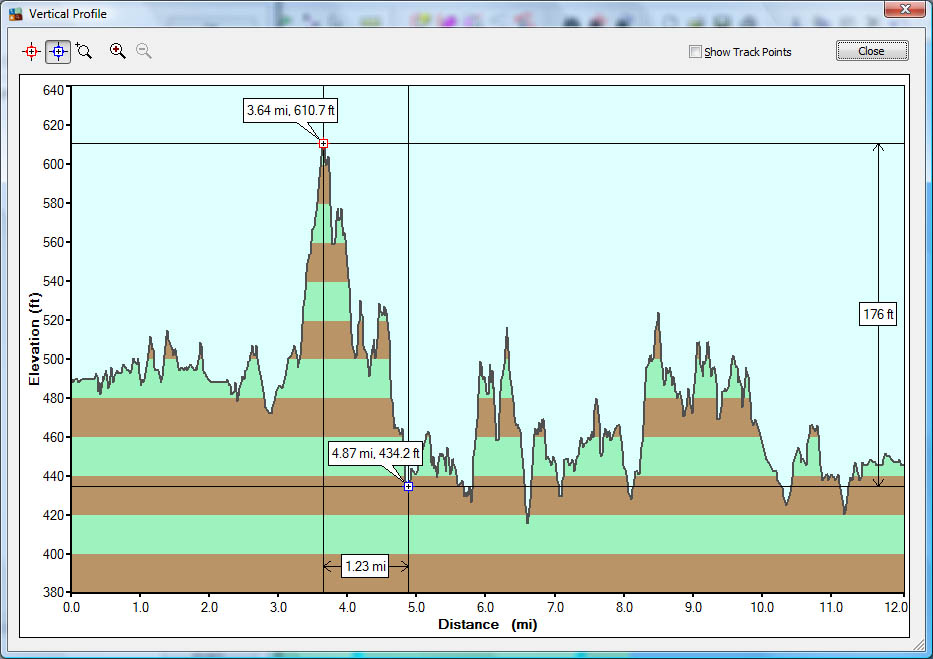Click the 176 ft elevation difference label
The width and height of the screenshot is (933, 659).
click(x=878, y=315)
